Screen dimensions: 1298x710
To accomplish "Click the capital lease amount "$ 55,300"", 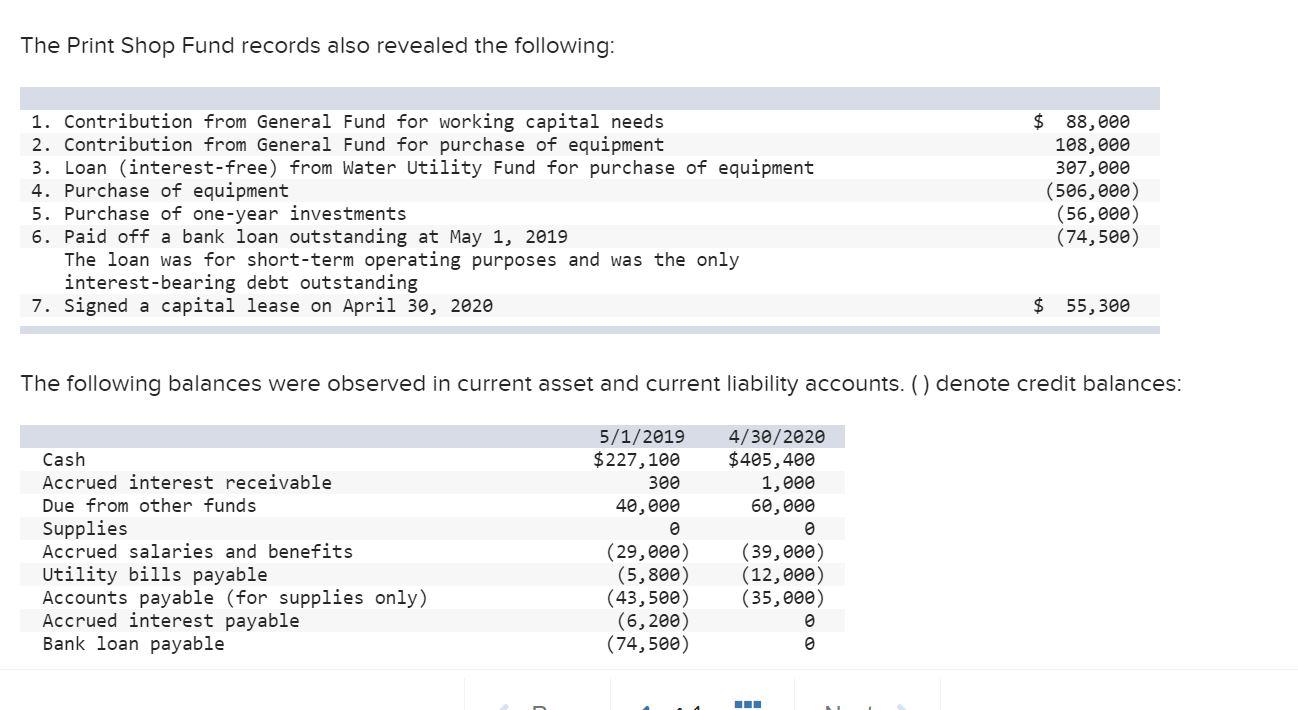I will [1081, 306].
